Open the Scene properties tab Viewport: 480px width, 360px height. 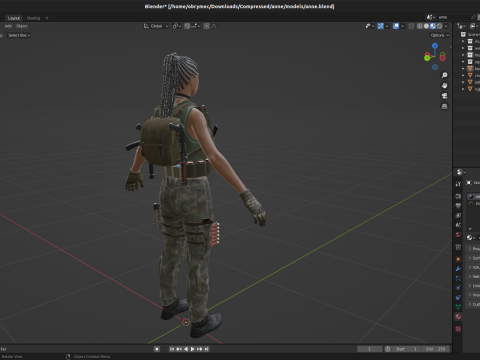point(458,225)
